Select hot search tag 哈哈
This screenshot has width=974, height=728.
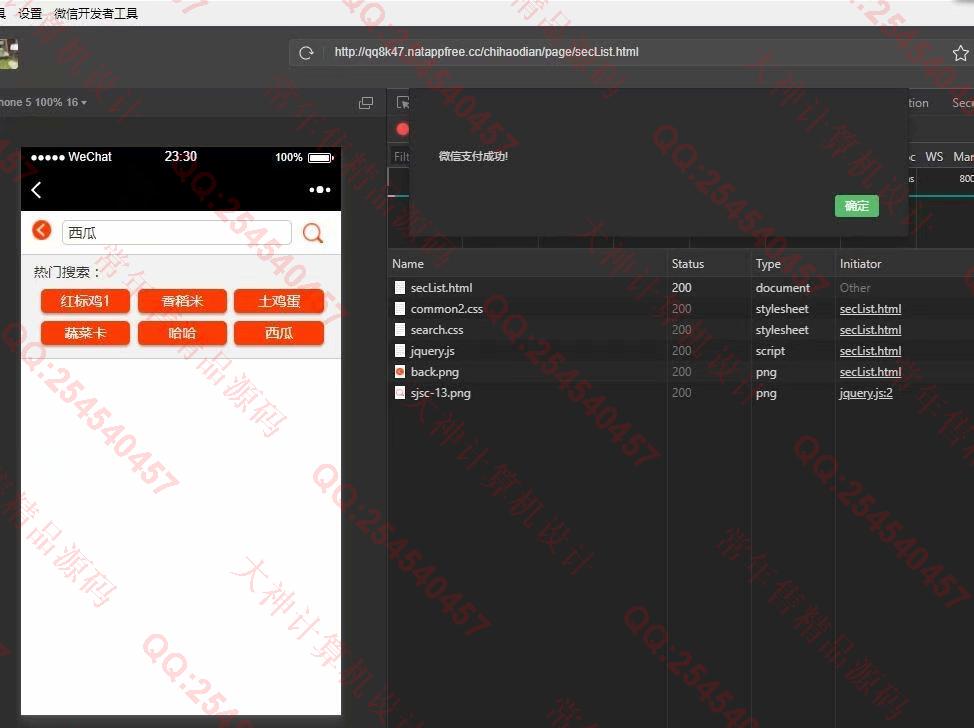pyautogui.click(x=182, y=333)
